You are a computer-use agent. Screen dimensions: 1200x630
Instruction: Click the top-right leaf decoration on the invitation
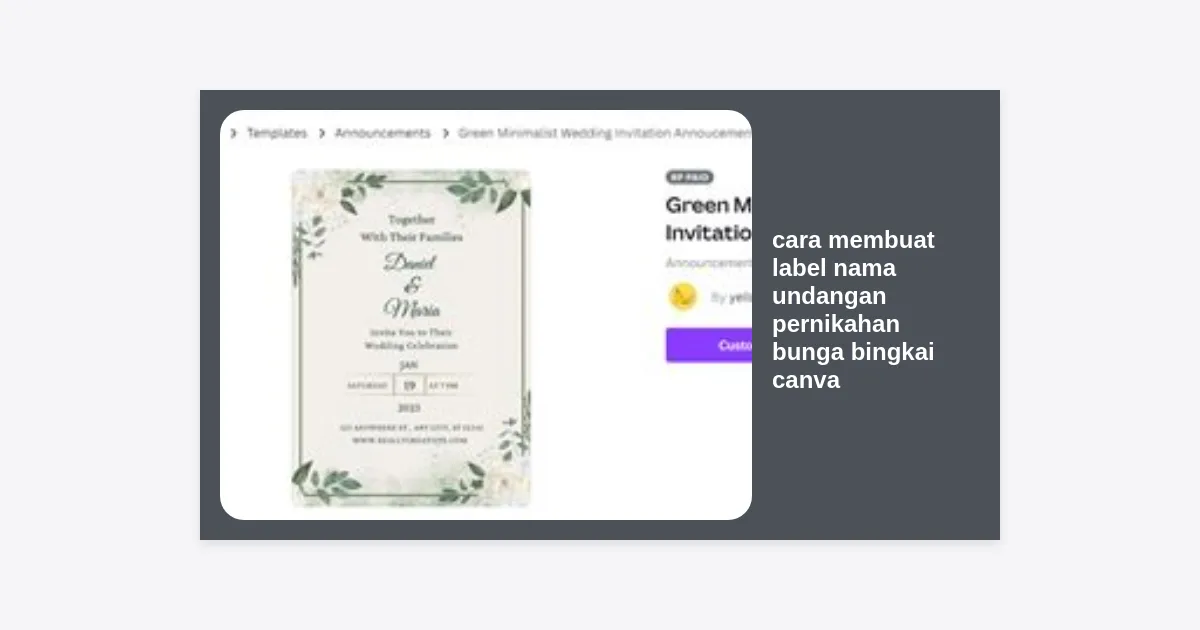click(490, 190)
